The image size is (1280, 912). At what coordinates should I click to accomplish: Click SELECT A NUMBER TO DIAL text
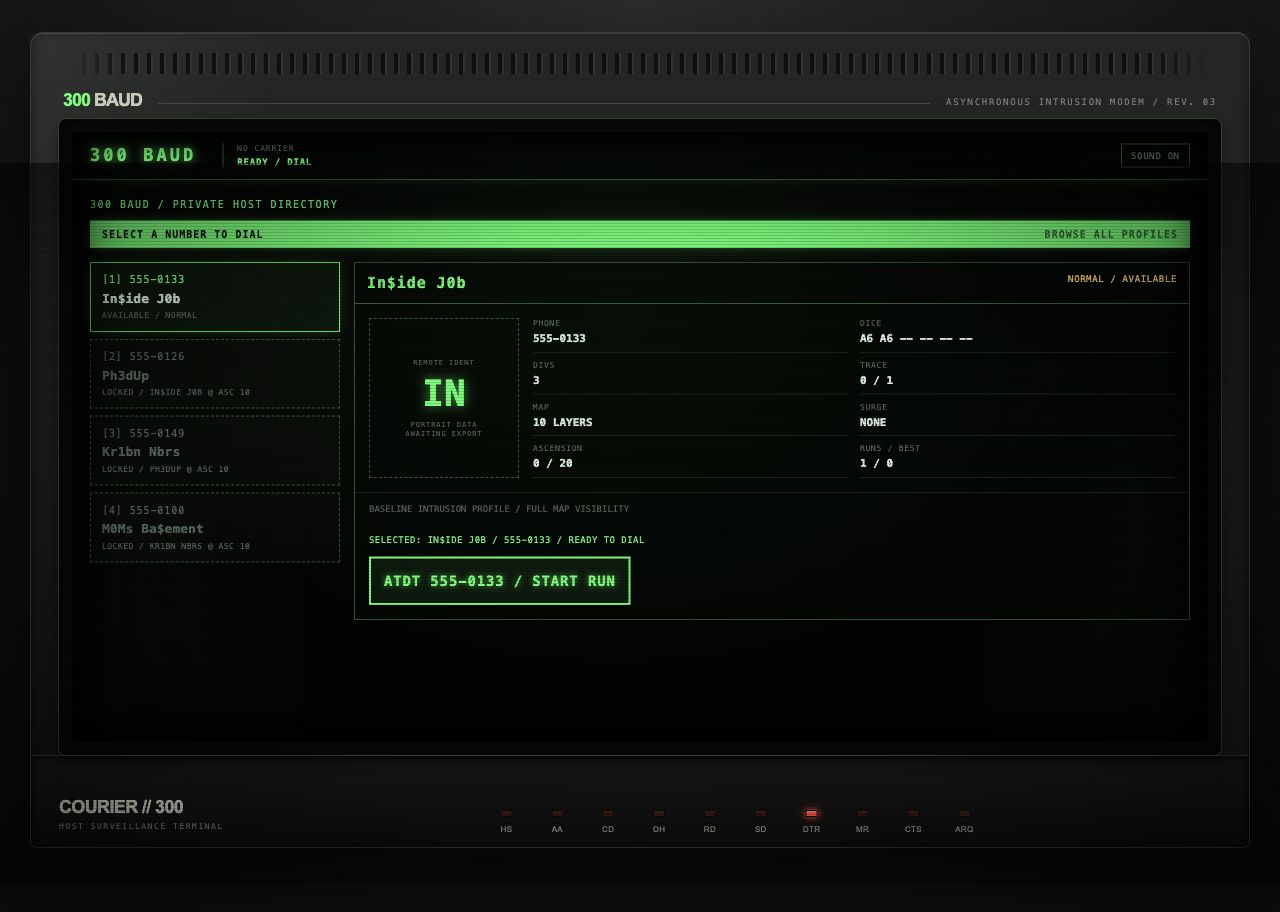[x=182, y=234]
